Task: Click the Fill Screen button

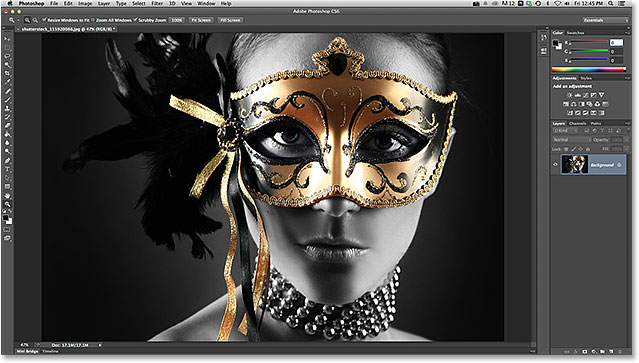Action: click(230, 20)
